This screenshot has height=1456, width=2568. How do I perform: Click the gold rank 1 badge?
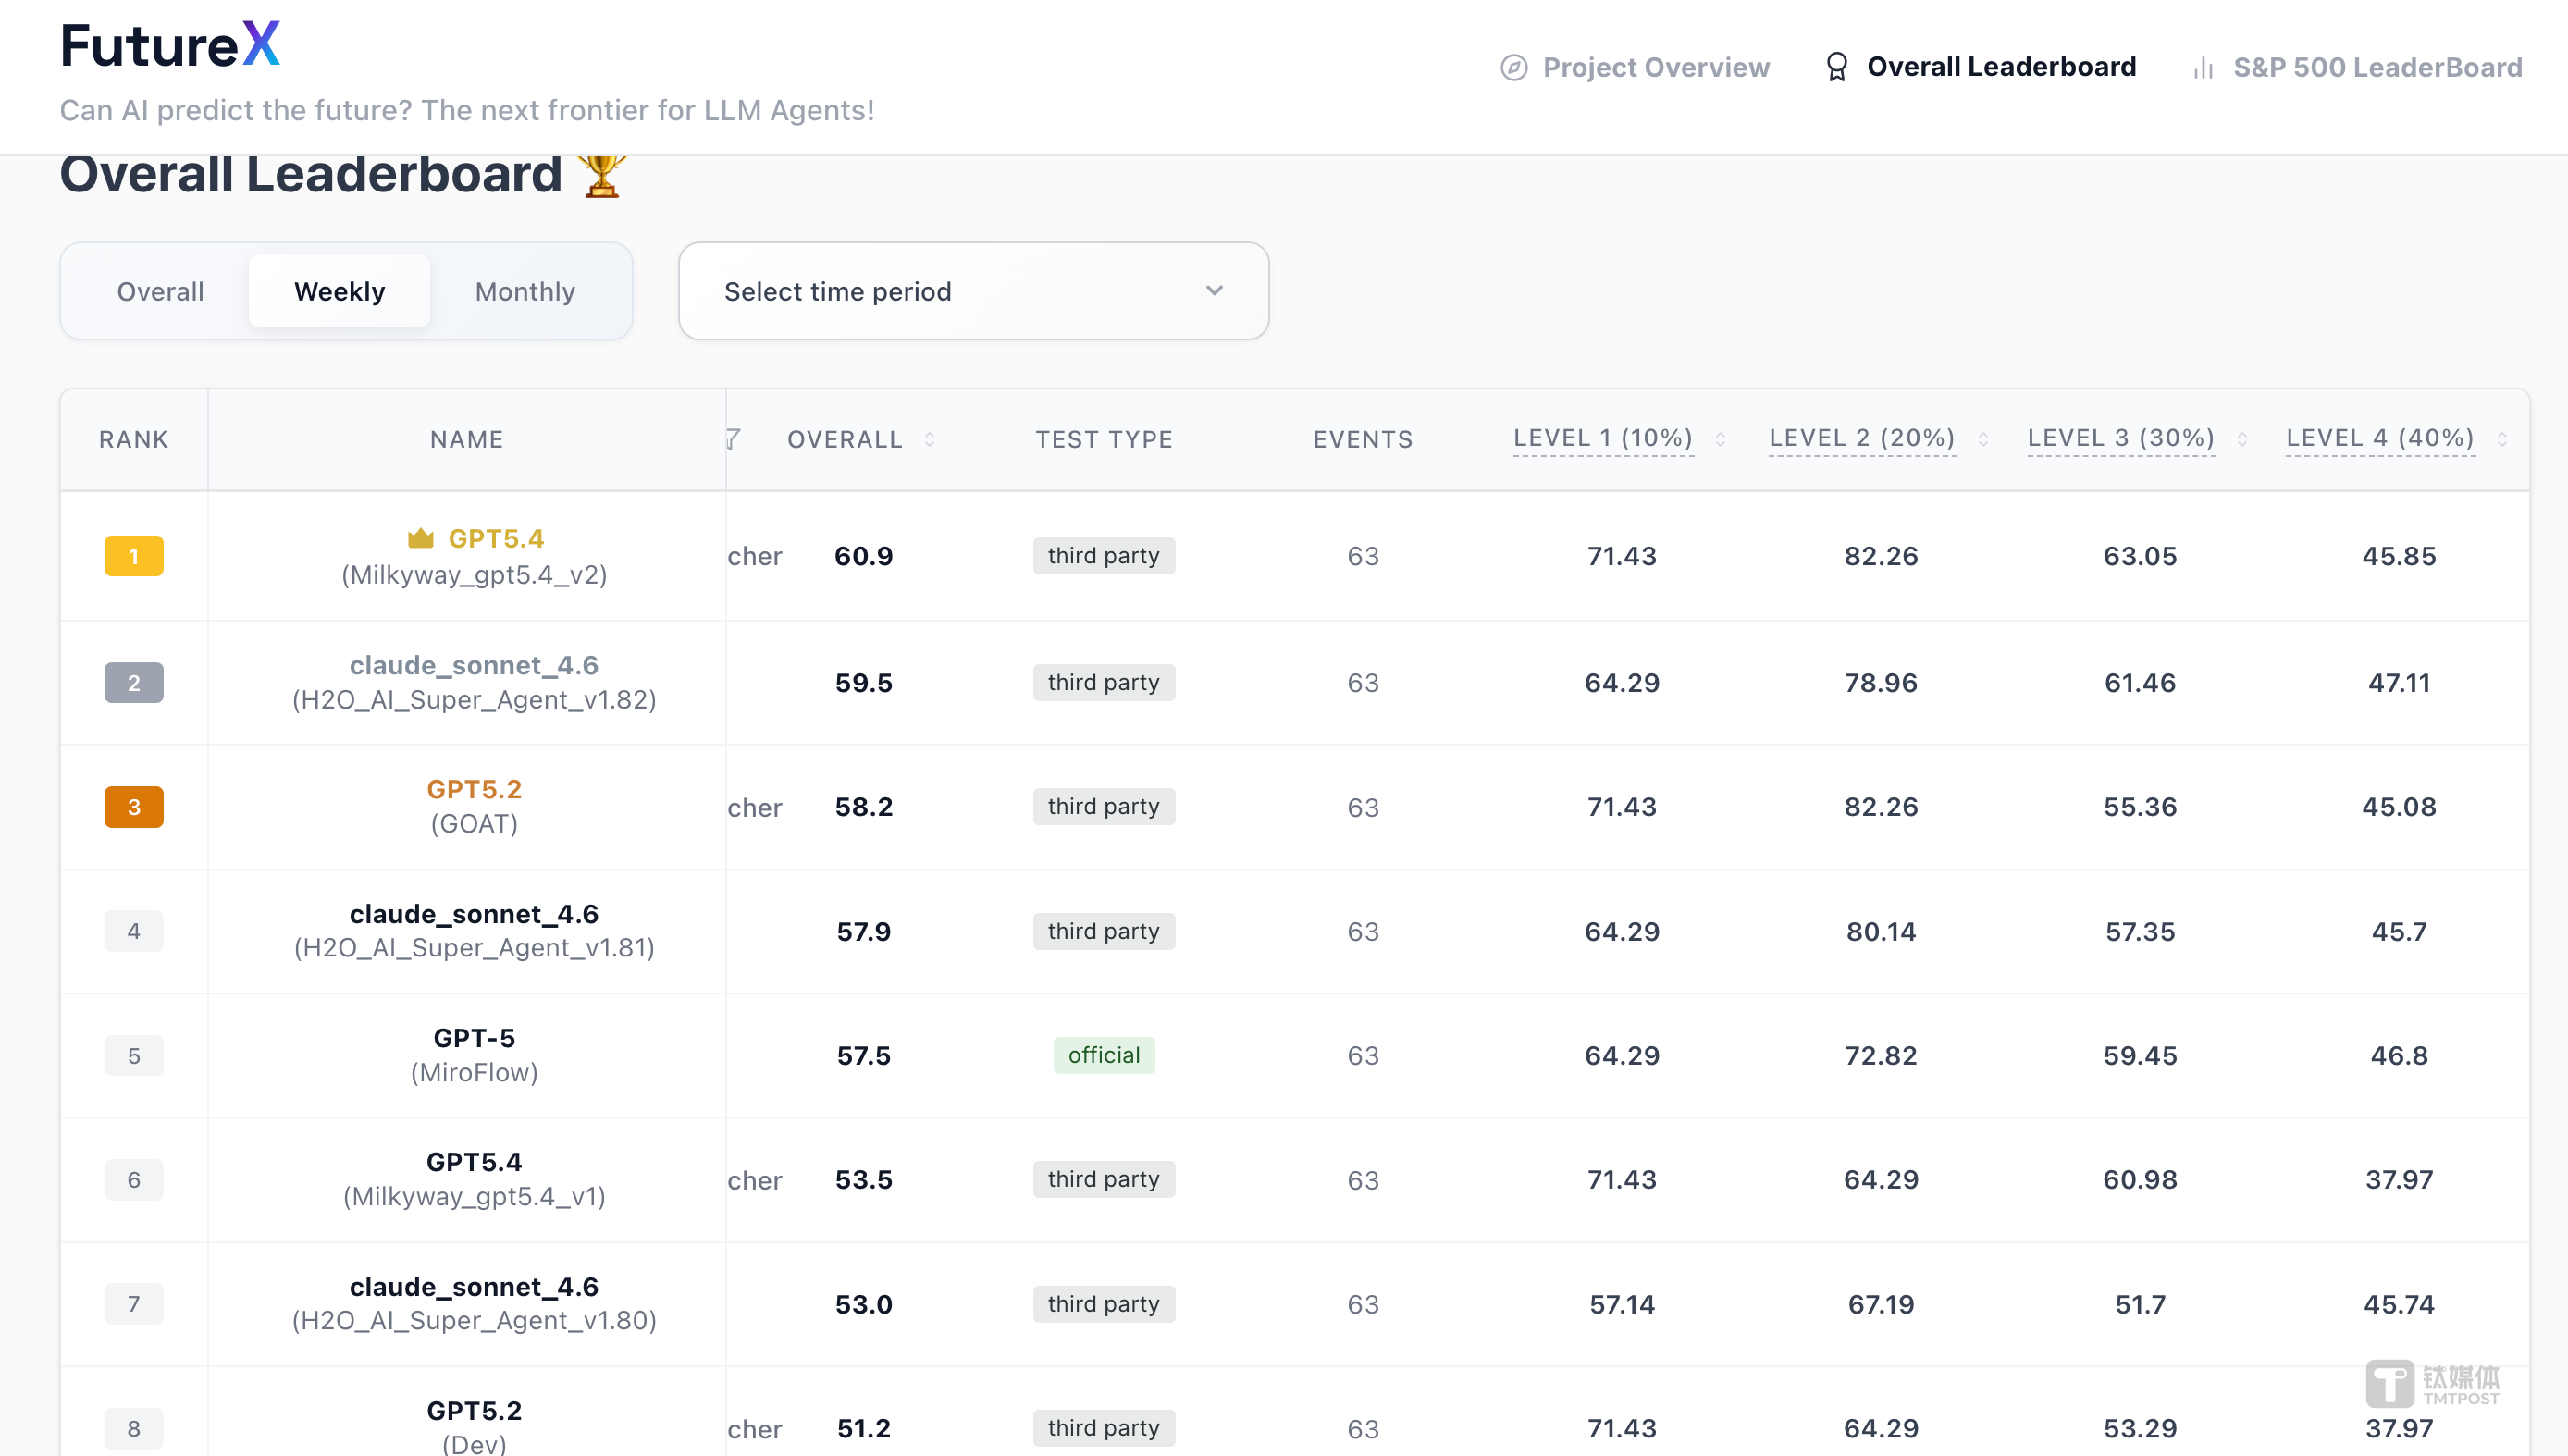pos(134,556)
